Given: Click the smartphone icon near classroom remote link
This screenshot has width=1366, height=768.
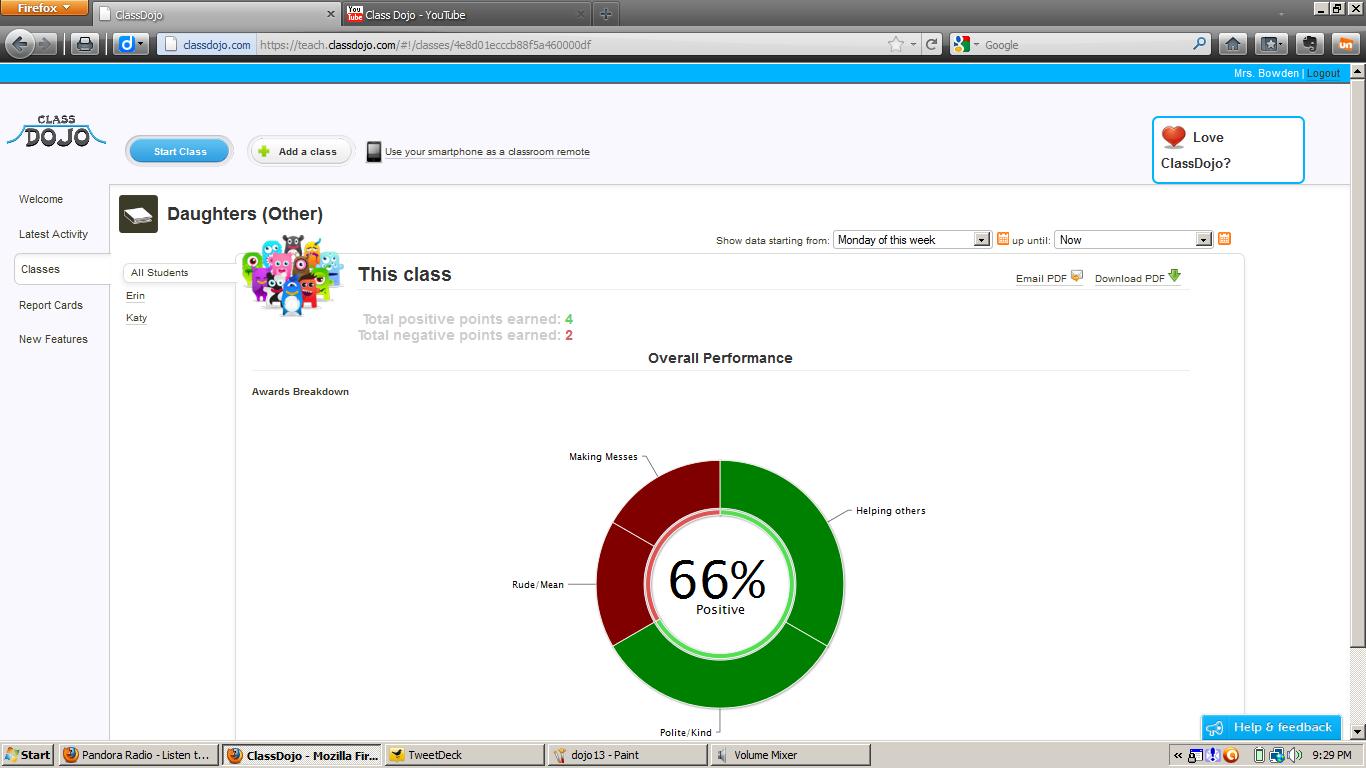Looking at the screenshot, I should click(x=374, y=150).
